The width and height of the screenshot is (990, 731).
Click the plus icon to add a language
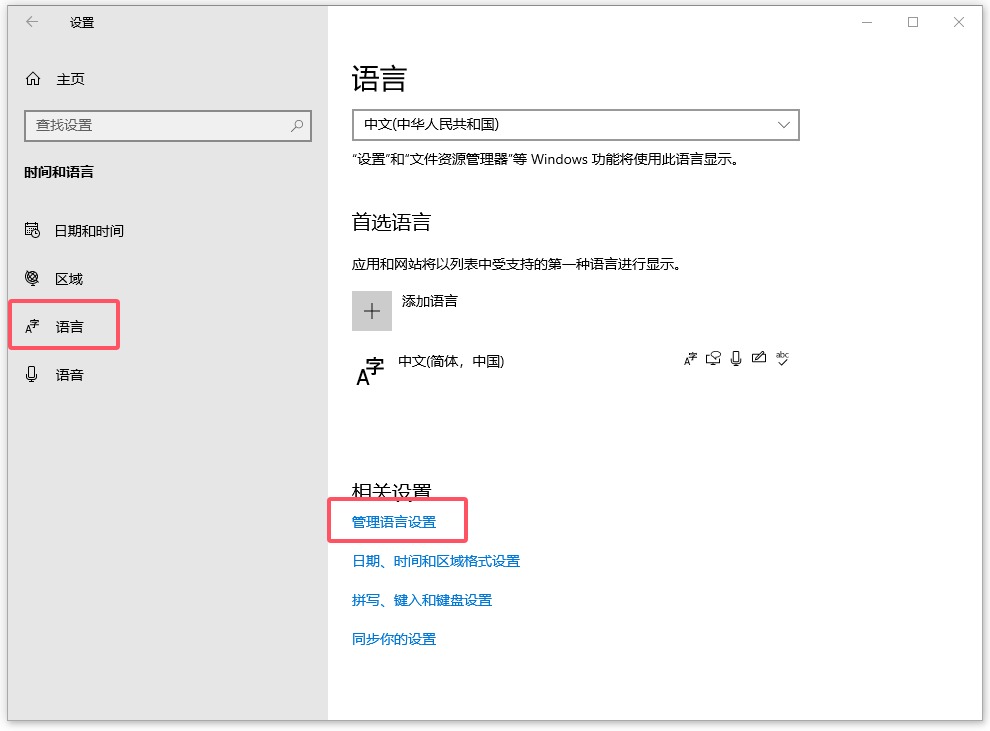[x=371, y=311]
